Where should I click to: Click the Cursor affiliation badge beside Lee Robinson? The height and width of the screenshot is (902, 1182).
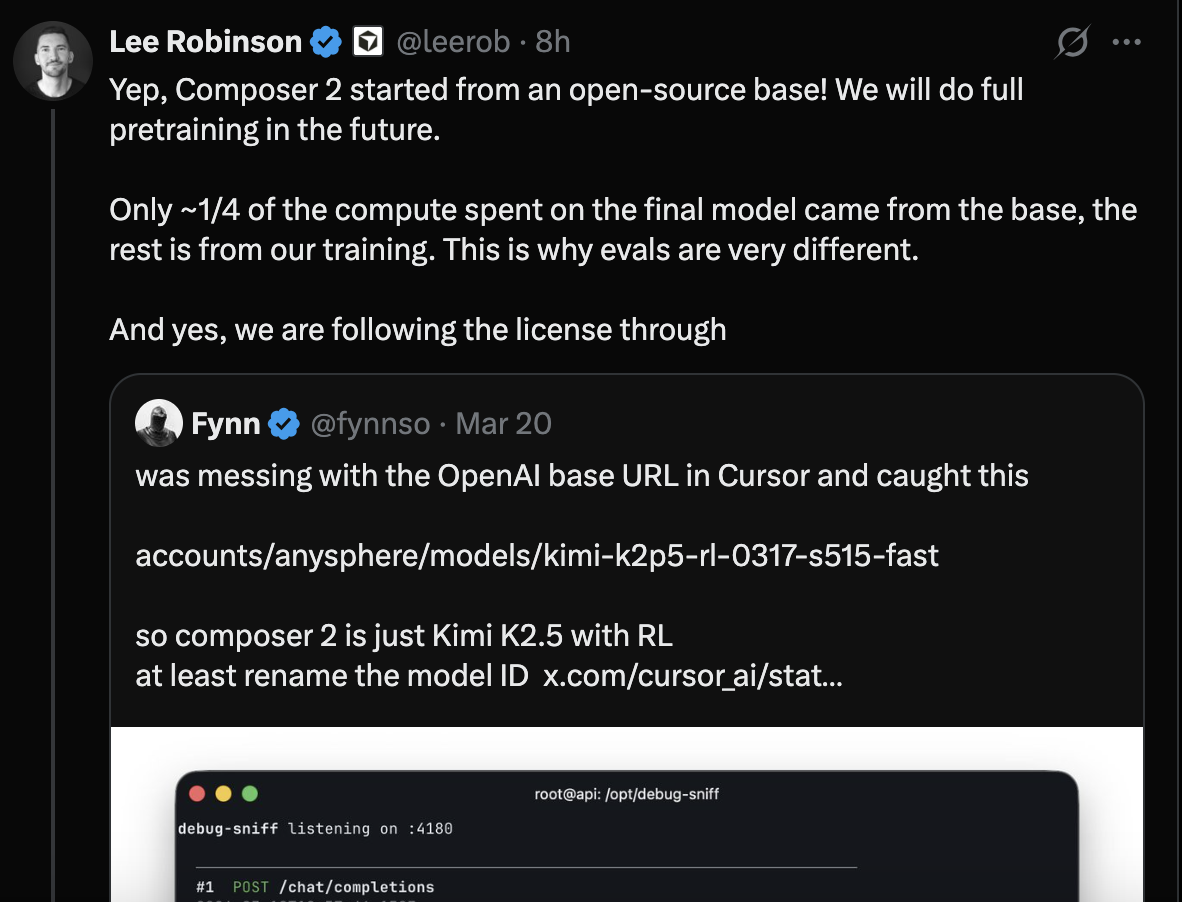point(368,42)
